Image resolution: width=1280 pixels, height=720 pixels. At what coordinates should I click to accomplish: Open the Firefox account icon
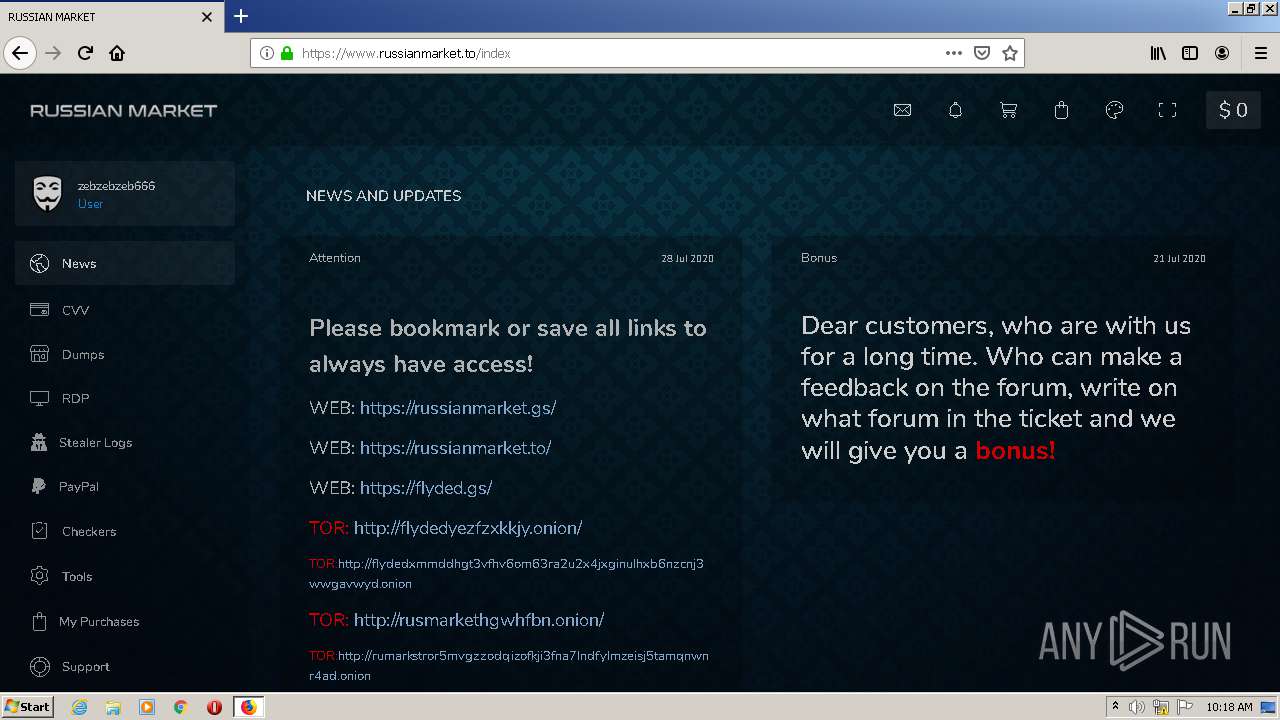[1222, 53]
